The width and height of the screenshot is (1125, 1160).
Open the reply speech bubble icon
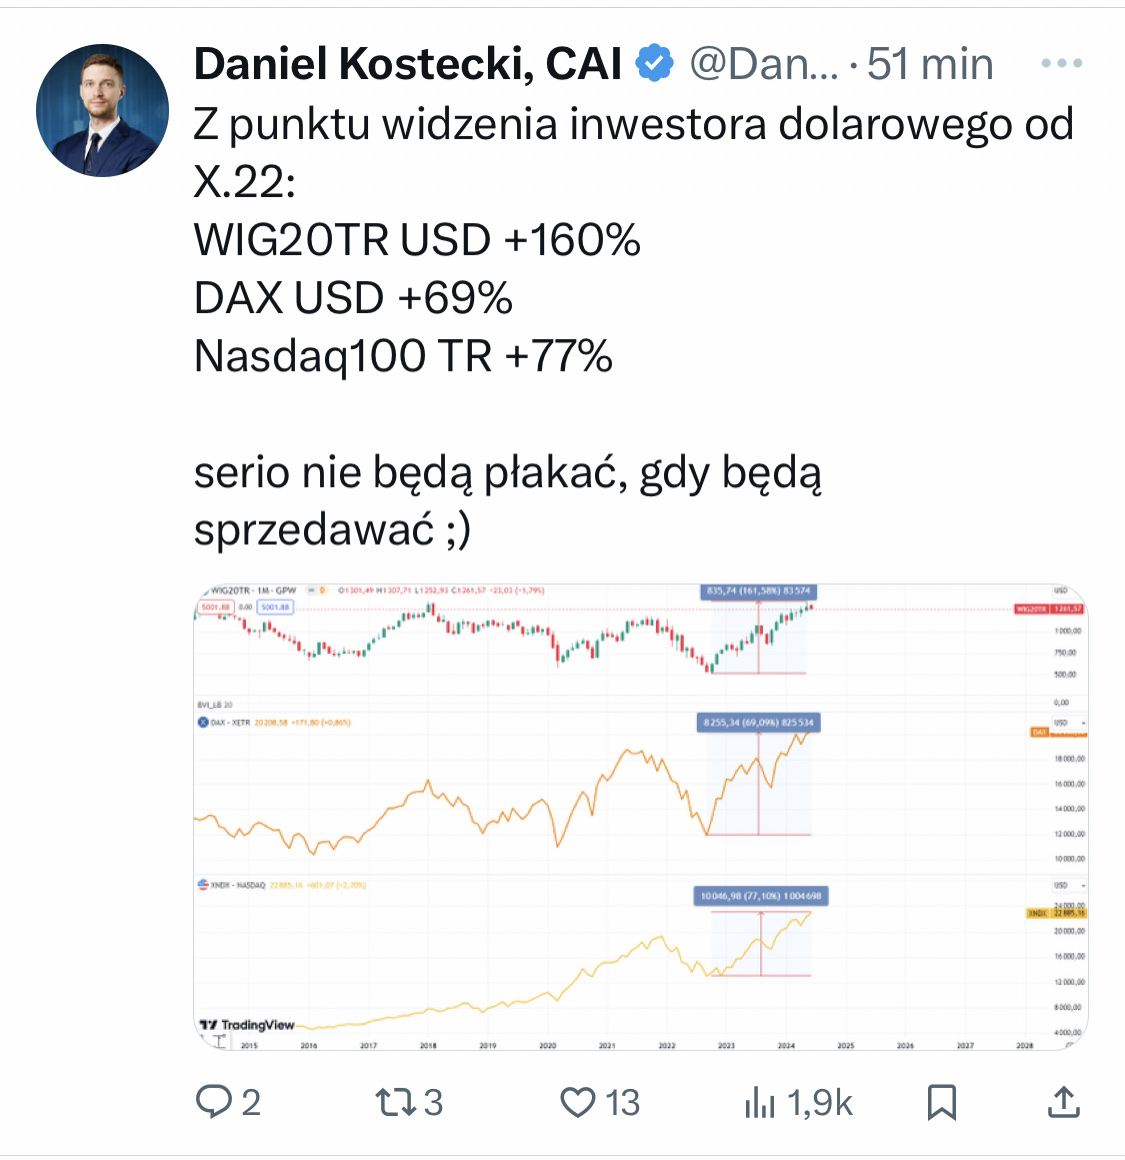tap(213, 1102)
